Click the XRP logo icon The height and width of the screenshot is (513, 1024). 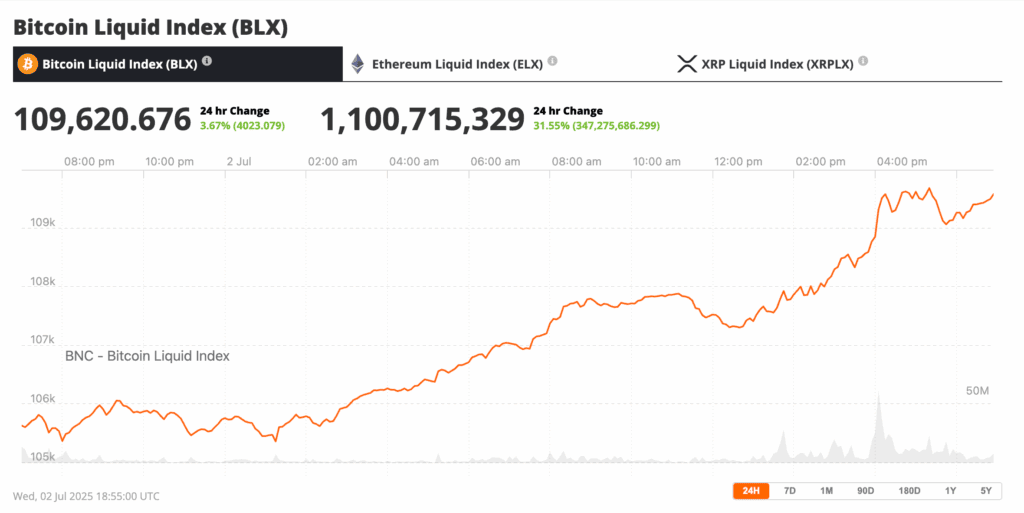tap(687, 64)
